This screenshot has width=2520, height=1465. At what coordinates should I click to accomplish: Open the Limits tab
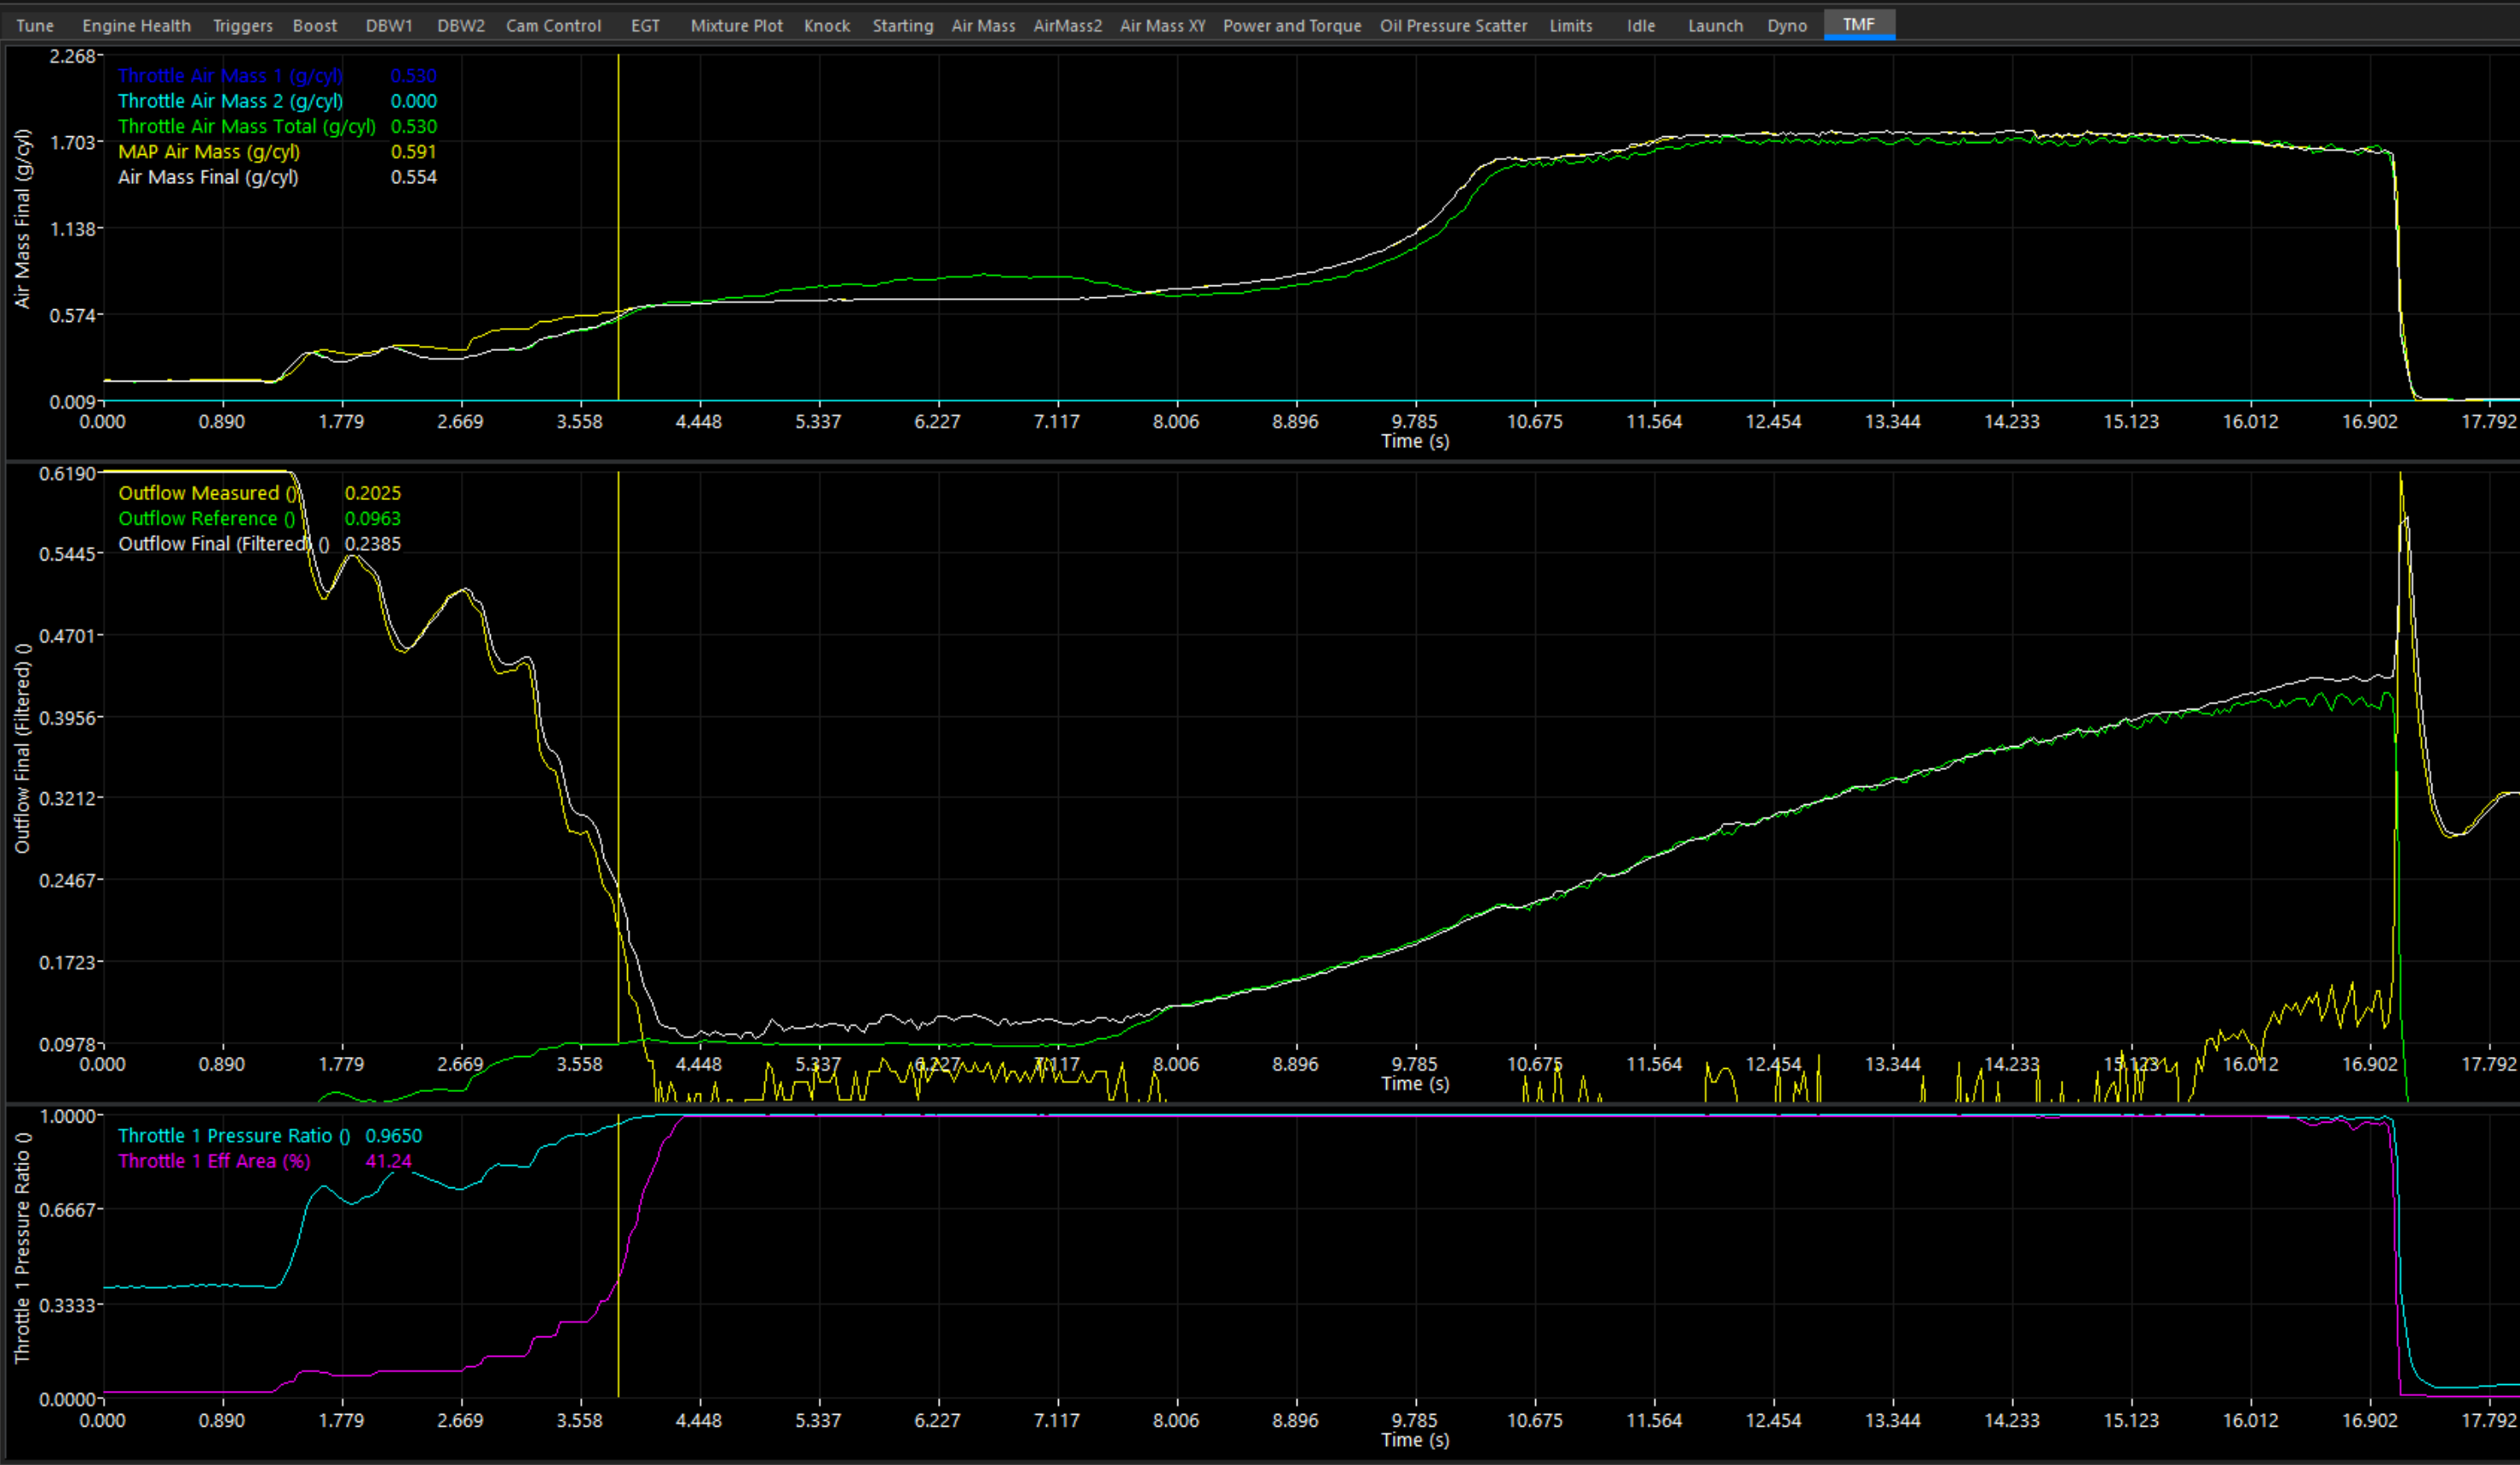pyautogui.click(x=1571, y=25)
